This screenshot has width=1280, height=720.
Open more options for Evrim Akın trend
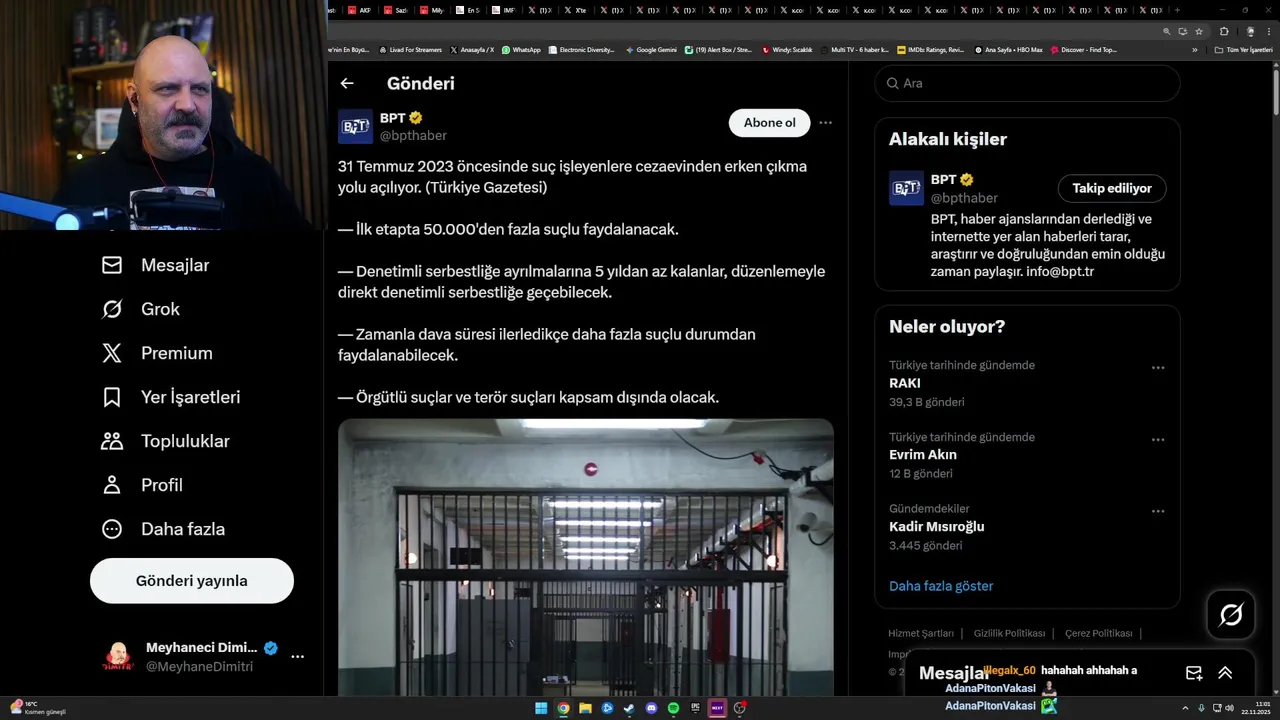1158,440
